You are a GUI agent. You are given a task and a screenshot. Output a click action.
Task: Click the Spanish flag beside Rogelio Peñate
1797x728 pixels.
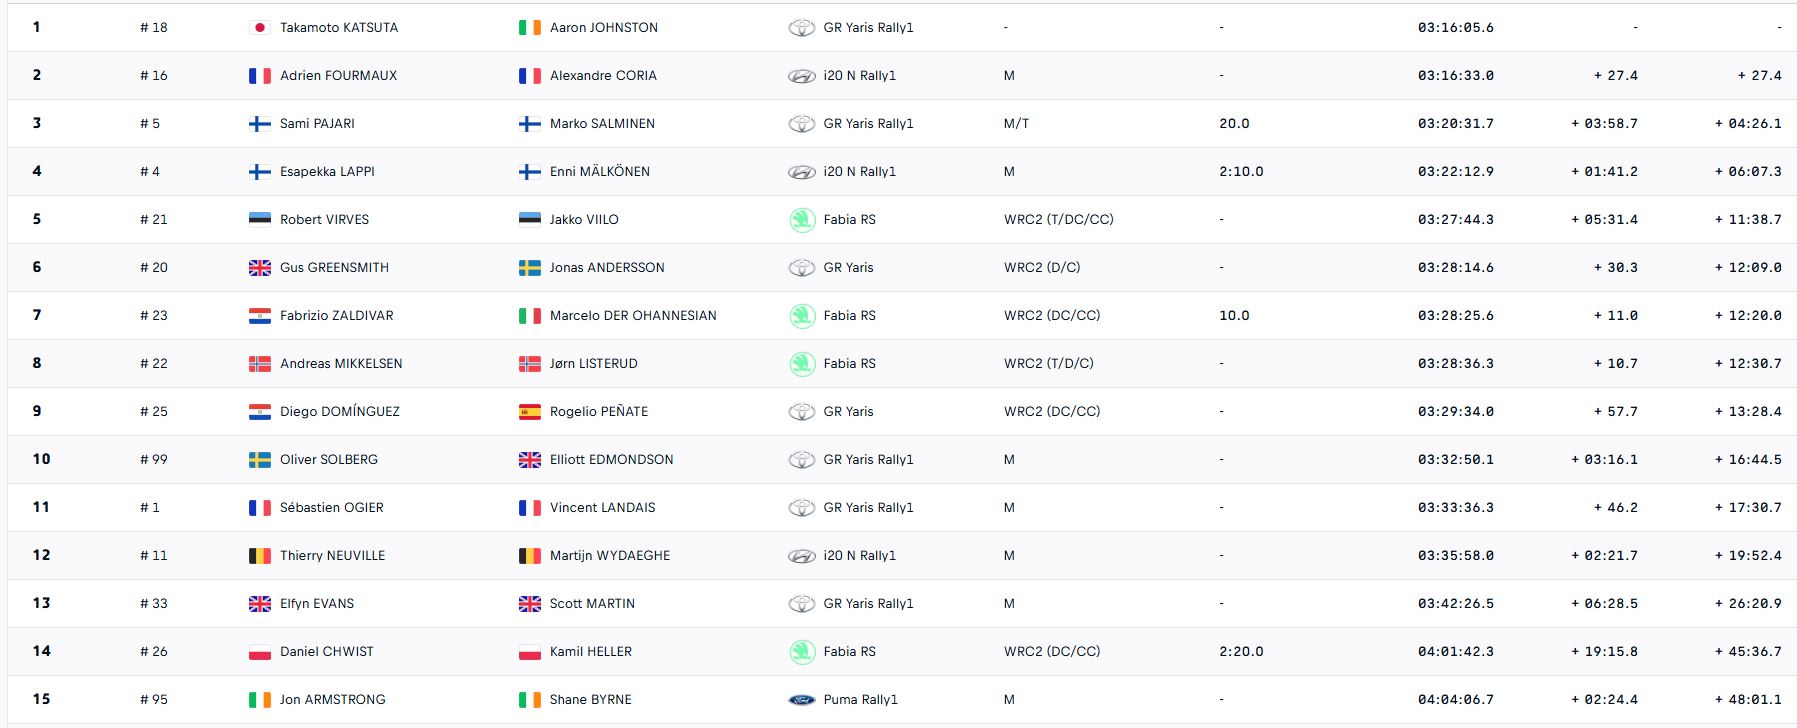tap(530, 412)
